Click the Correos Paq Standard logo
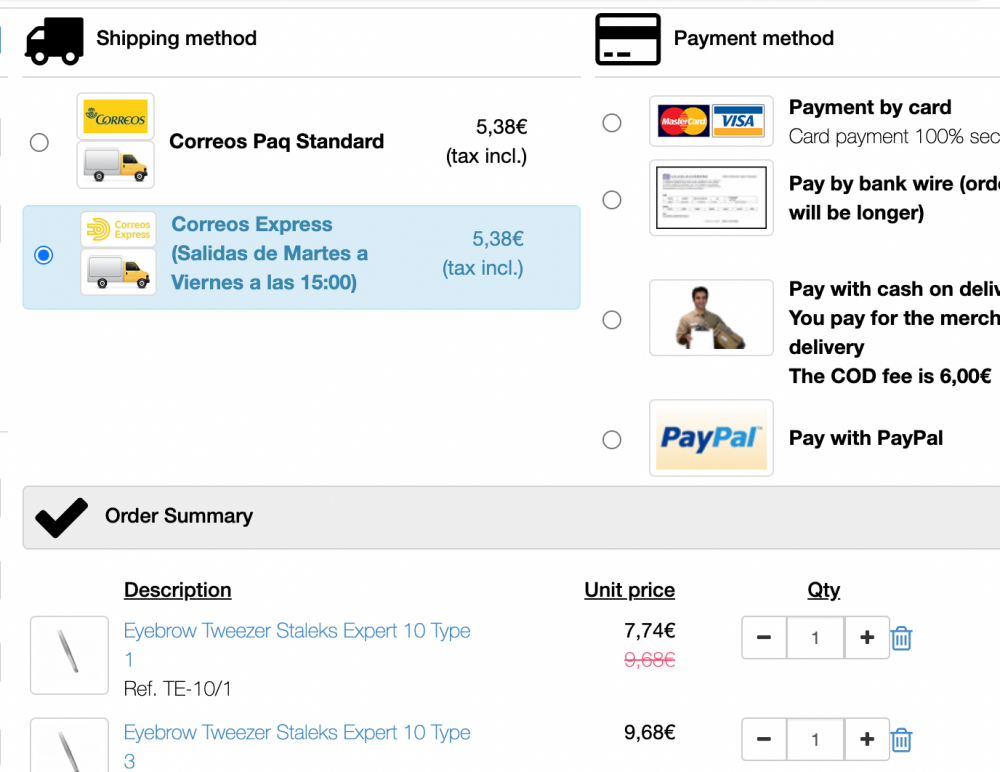This screenshot has width=1000, height=772. click(x=115, y=117)
